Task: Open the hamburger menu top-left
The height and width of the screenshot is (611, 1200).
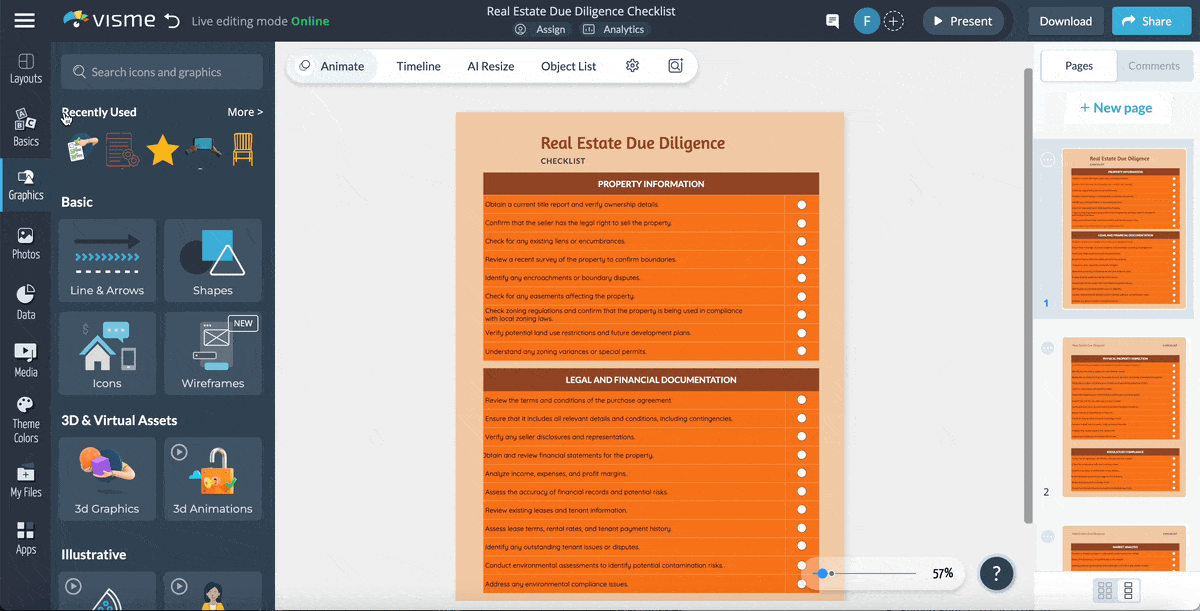Action: 25,20
